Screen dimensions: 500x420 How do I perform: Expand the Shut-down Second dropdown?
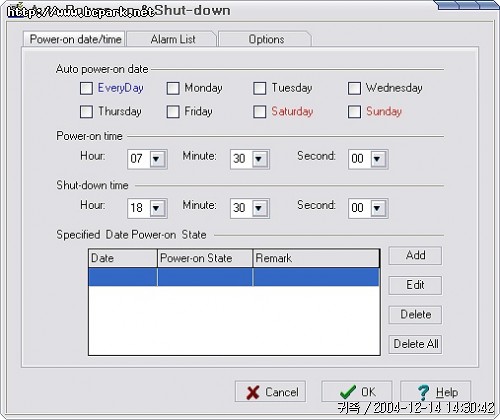377,208
